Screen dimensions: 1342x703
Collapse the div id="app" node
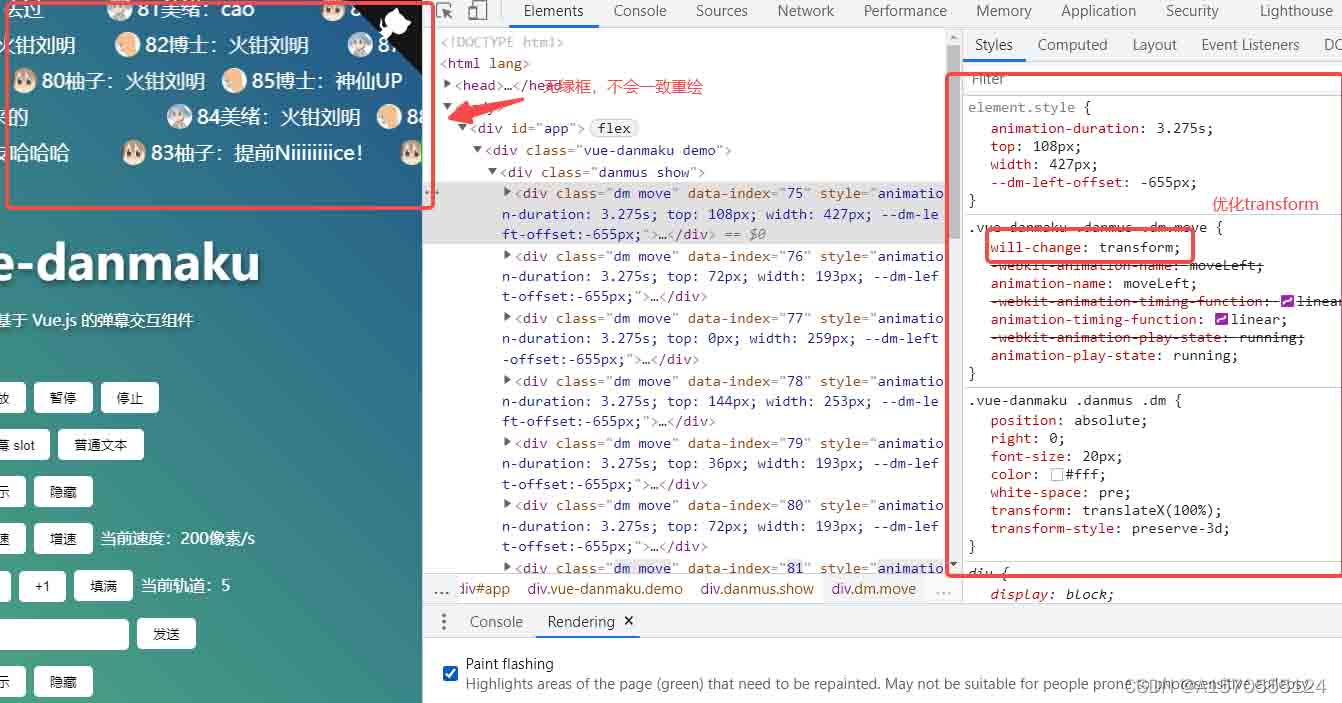463,128
